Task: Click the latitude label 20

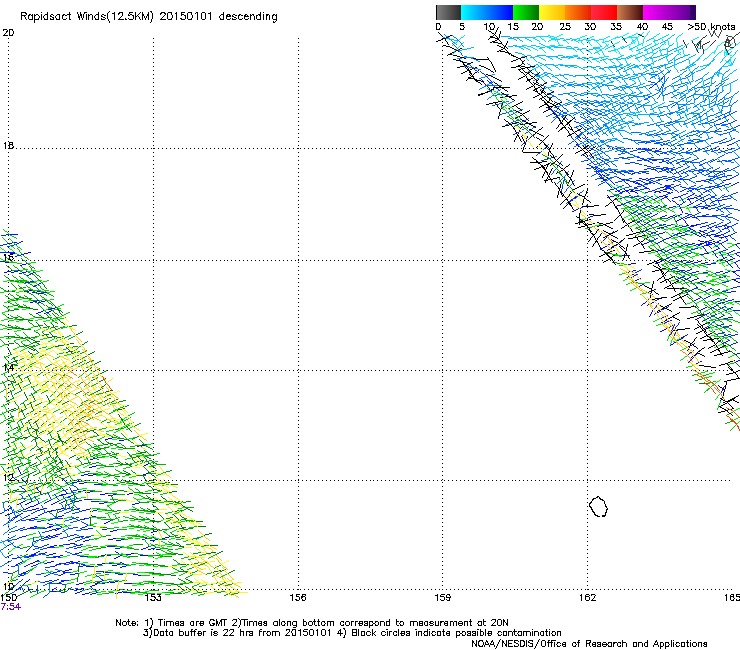Action: [8, 33]
